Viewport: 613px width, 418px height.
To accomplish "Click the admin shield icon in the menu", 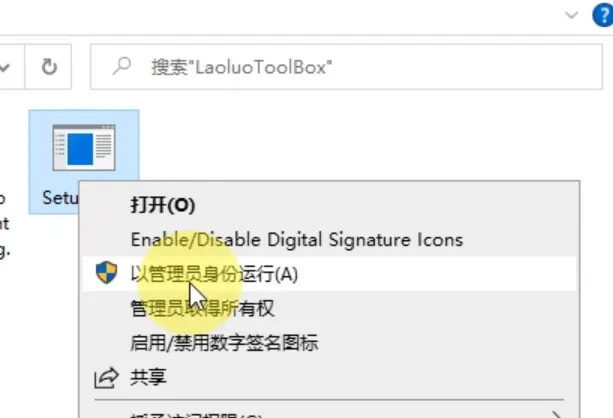I will [x=106, y=273].
